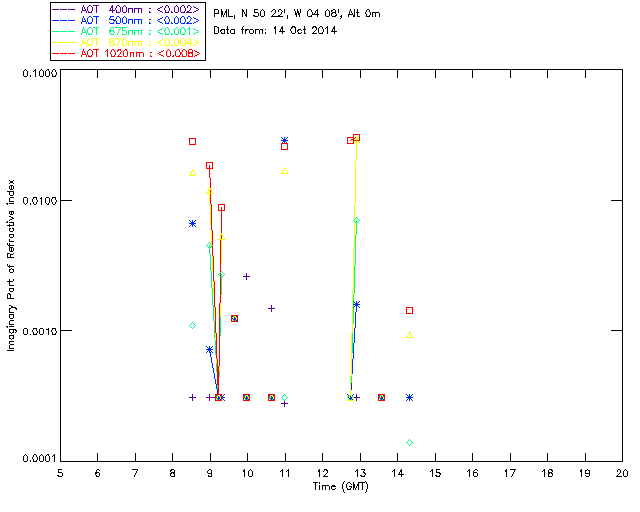Viewport: 640px width, 512px height.
Task: Click the '9' x-axis tick label
Action: [x=210, y=473]
